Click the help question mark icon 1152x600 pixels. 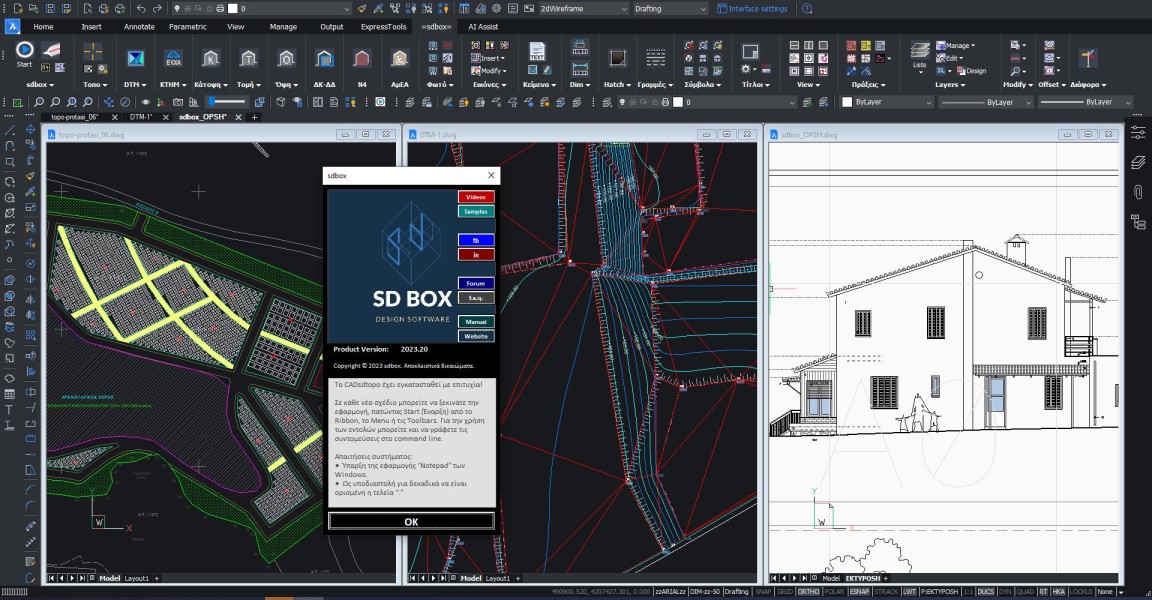(x=807, y=9)
